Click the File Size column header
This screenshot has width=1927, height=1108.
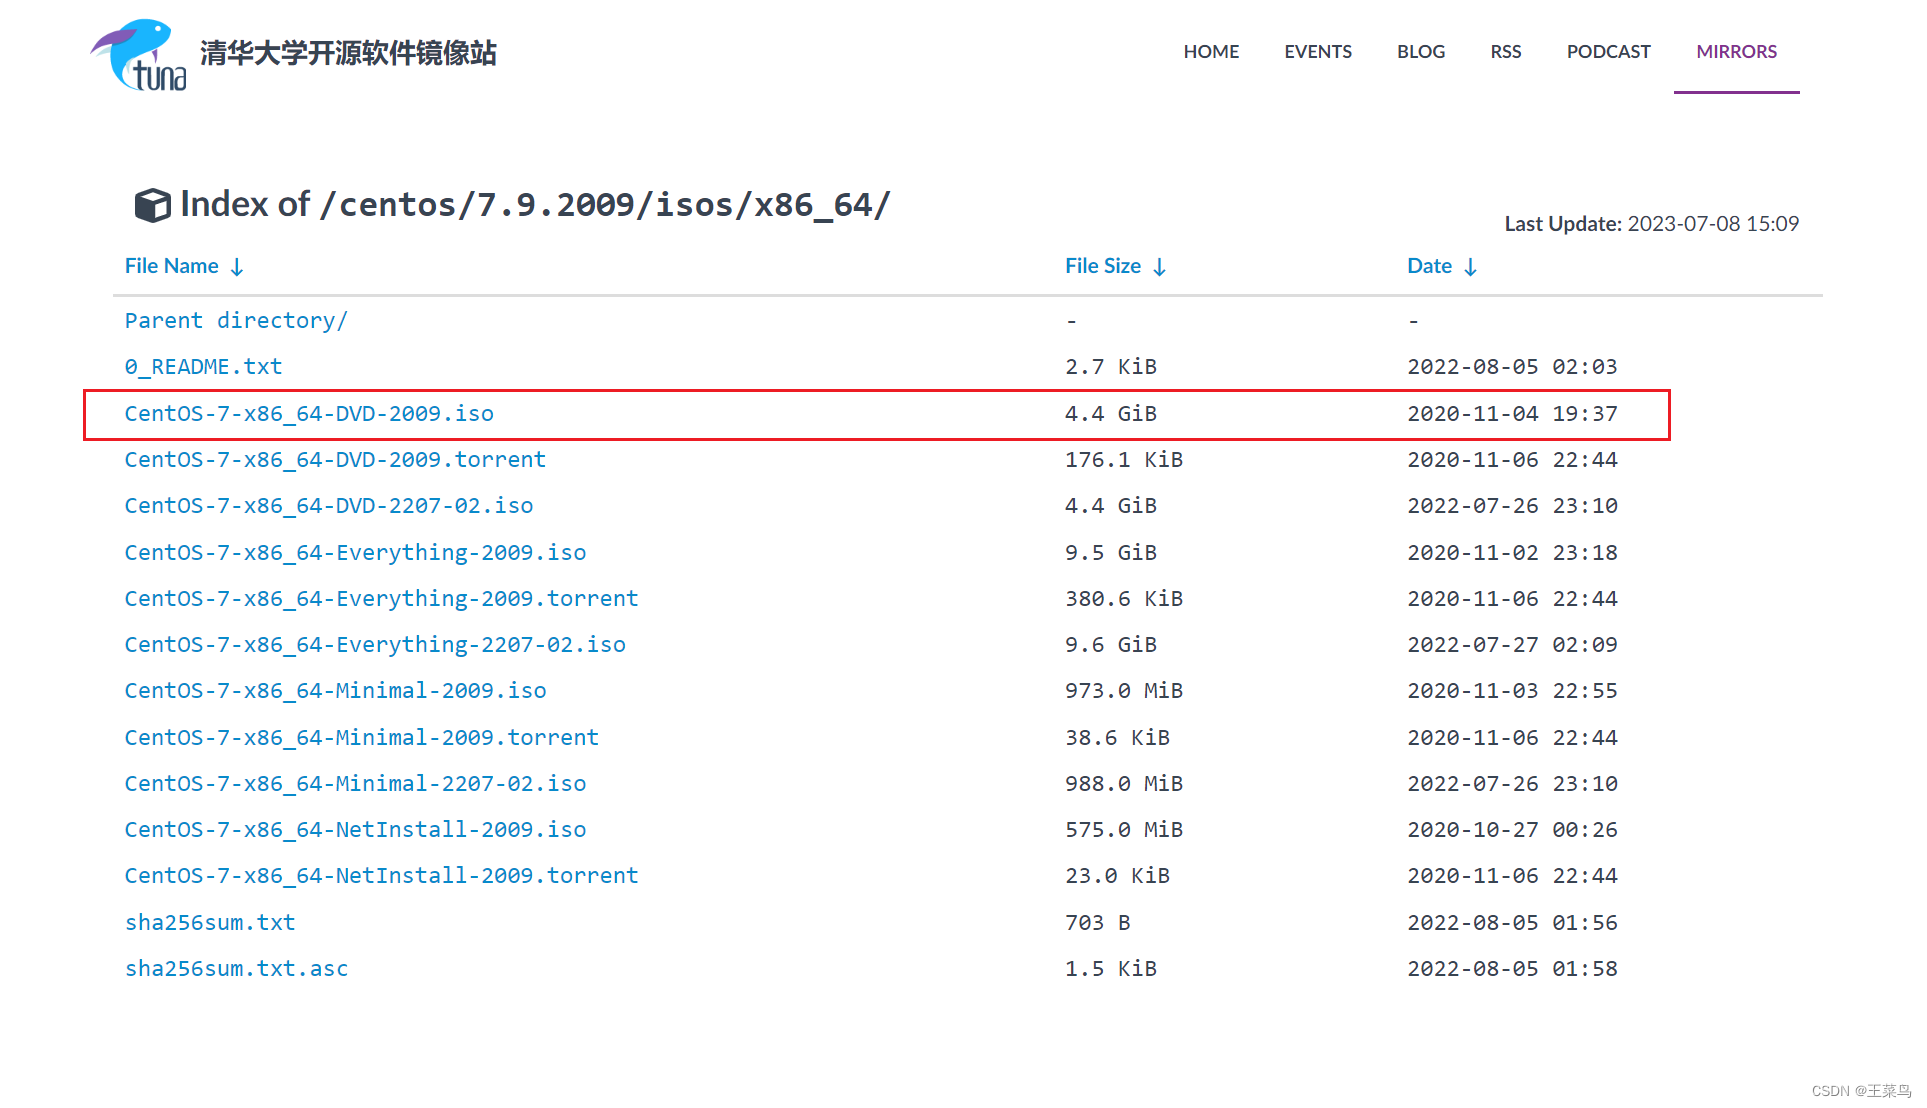click(x=1103, y=266)
